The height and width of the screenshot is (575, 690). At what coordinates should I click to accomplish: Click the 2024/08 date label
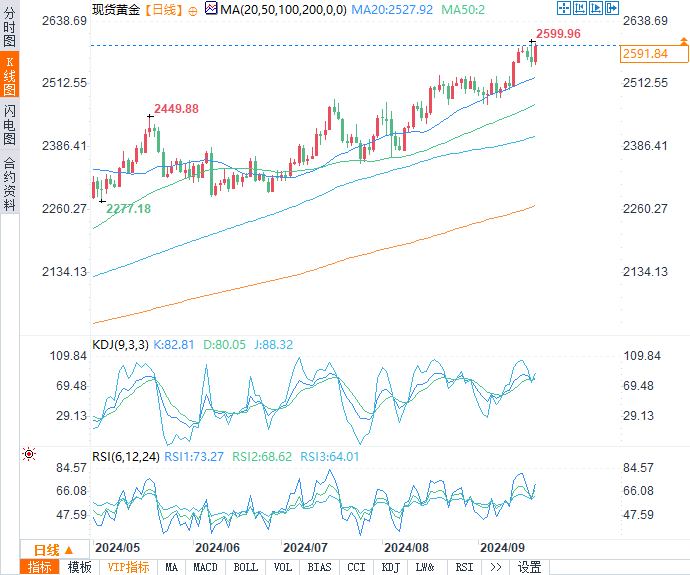click(406, 548)
